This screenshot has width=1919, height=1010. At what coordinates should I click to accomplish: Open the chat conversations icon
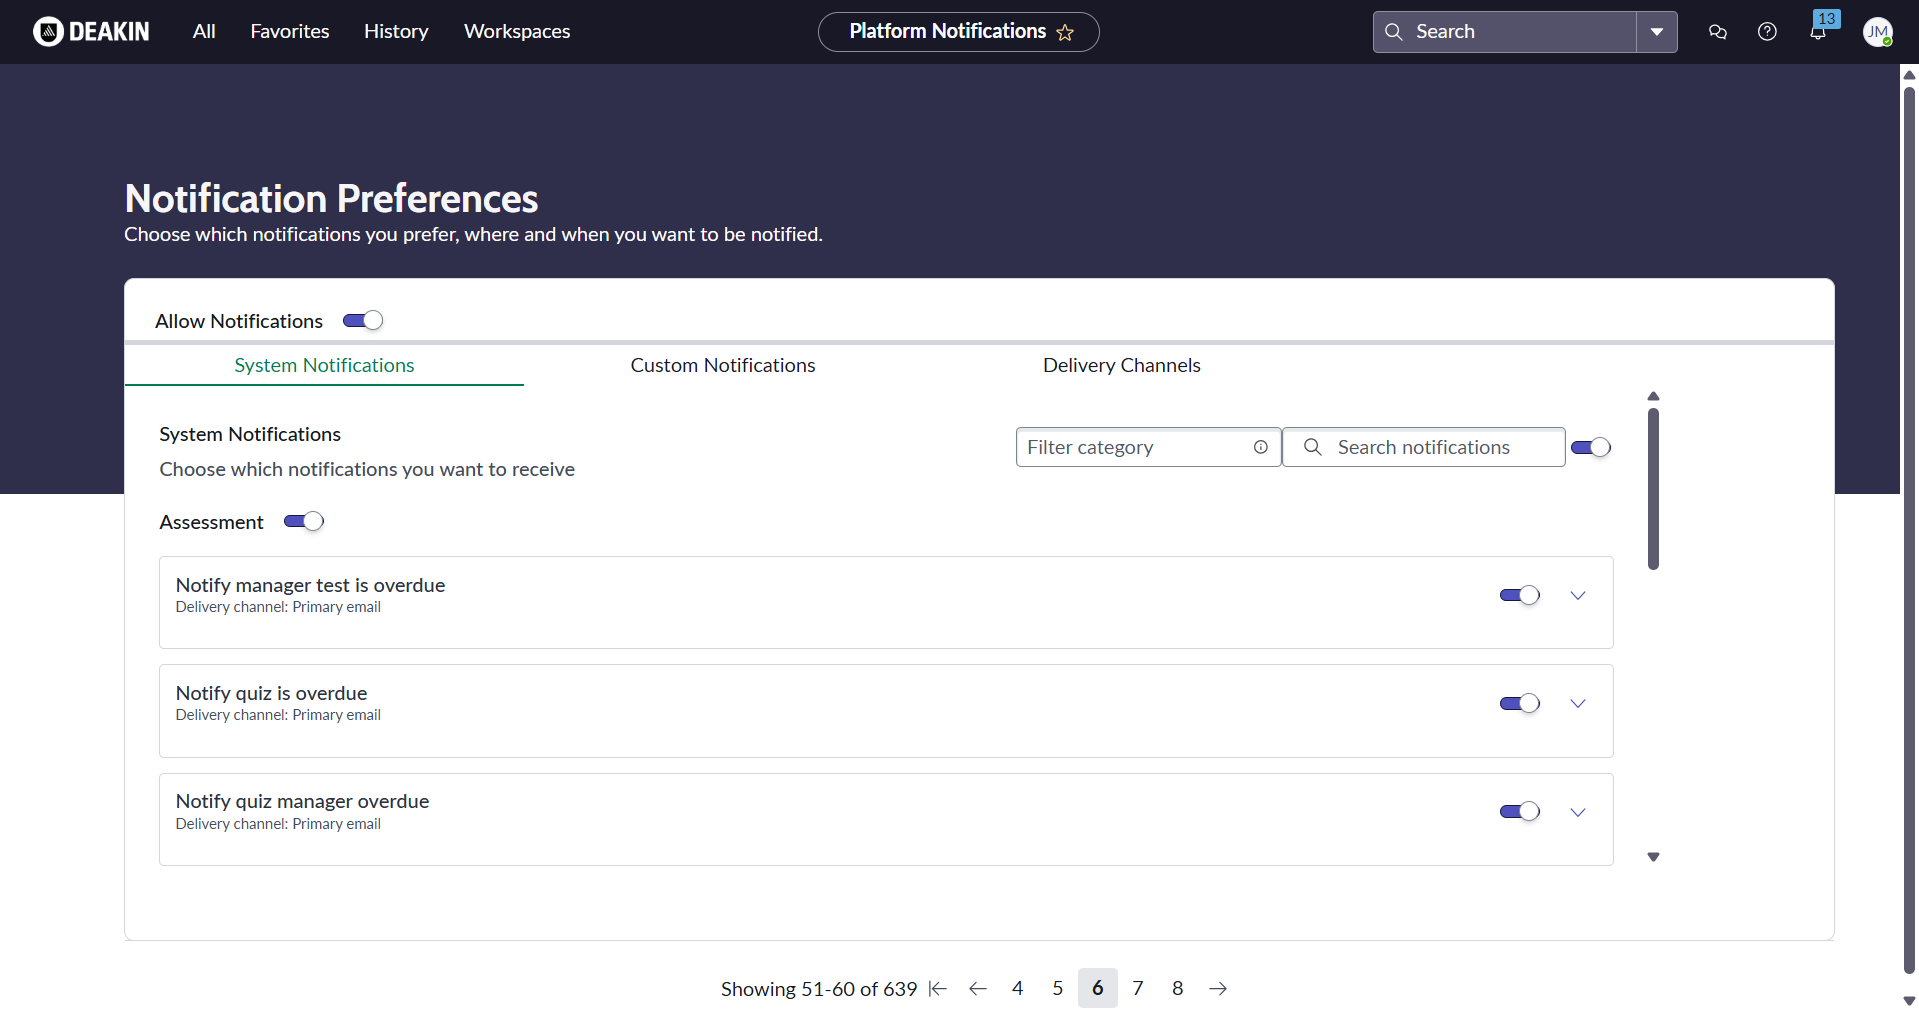tap(1718, 32)
